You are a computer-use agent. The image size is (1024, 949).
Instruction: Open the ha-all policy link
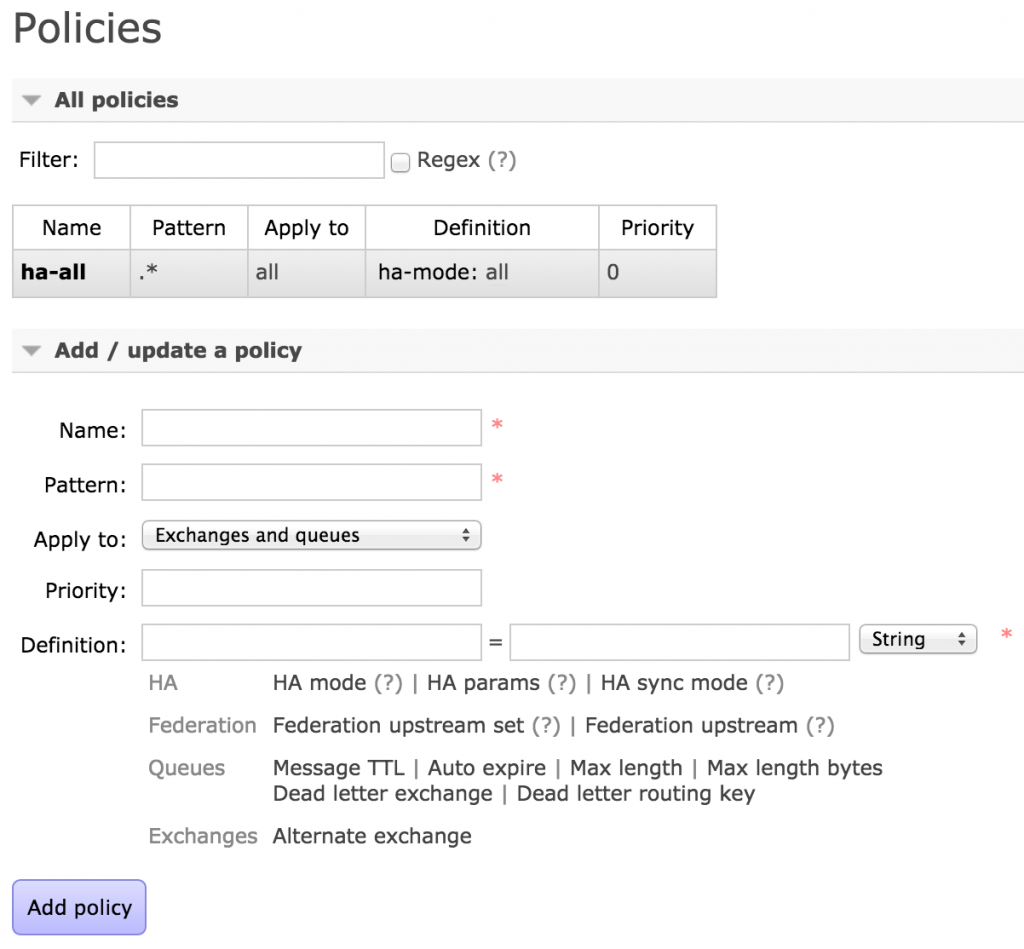[53, 272]
